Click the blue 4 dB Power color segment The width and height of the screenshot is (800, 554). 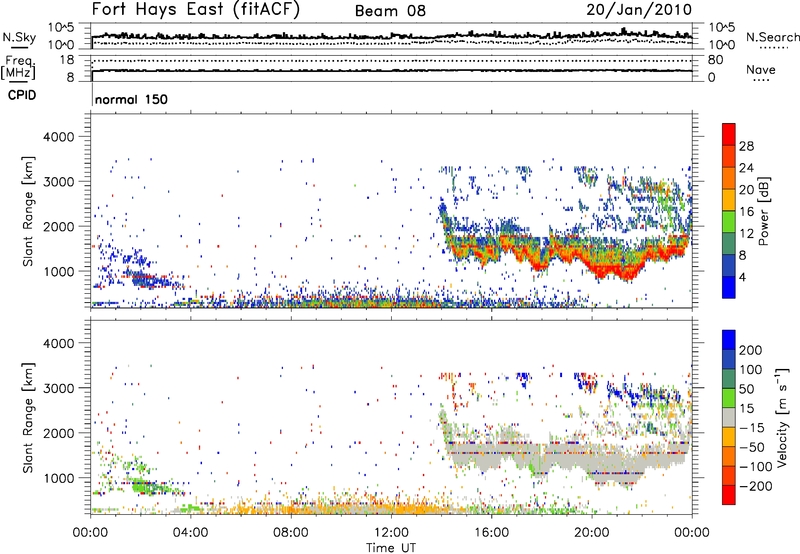729,287
